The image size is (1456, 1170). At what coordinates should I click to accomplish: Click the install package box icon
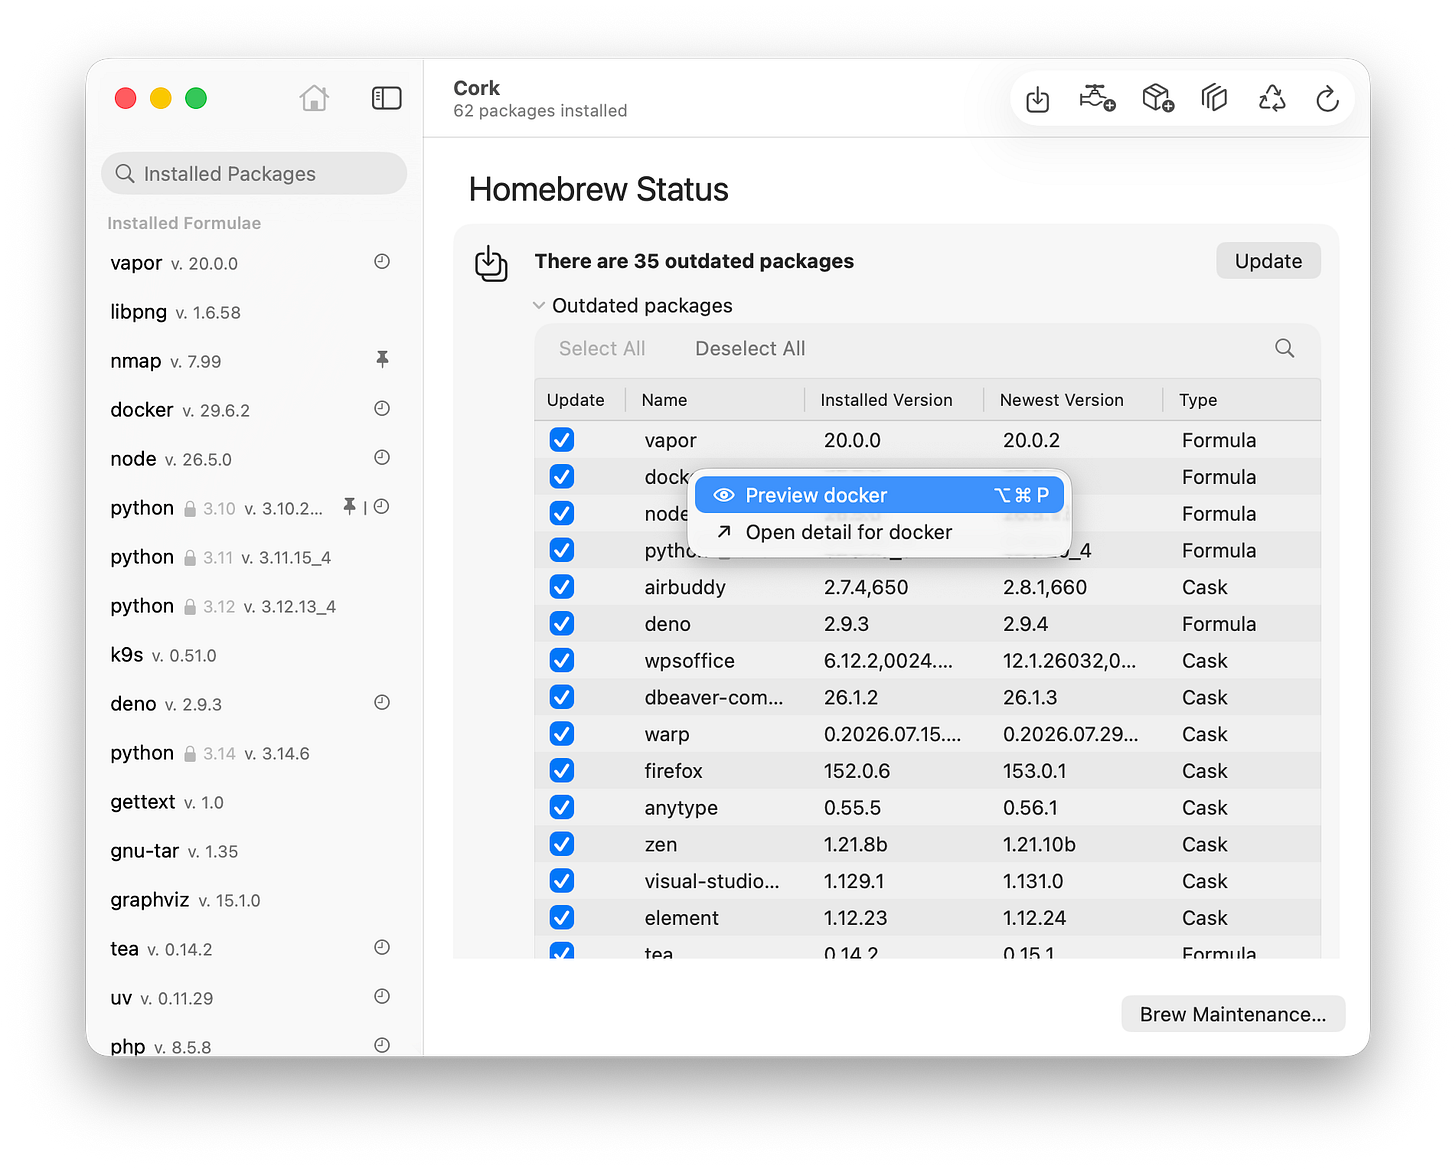(x=1158, y=98)
